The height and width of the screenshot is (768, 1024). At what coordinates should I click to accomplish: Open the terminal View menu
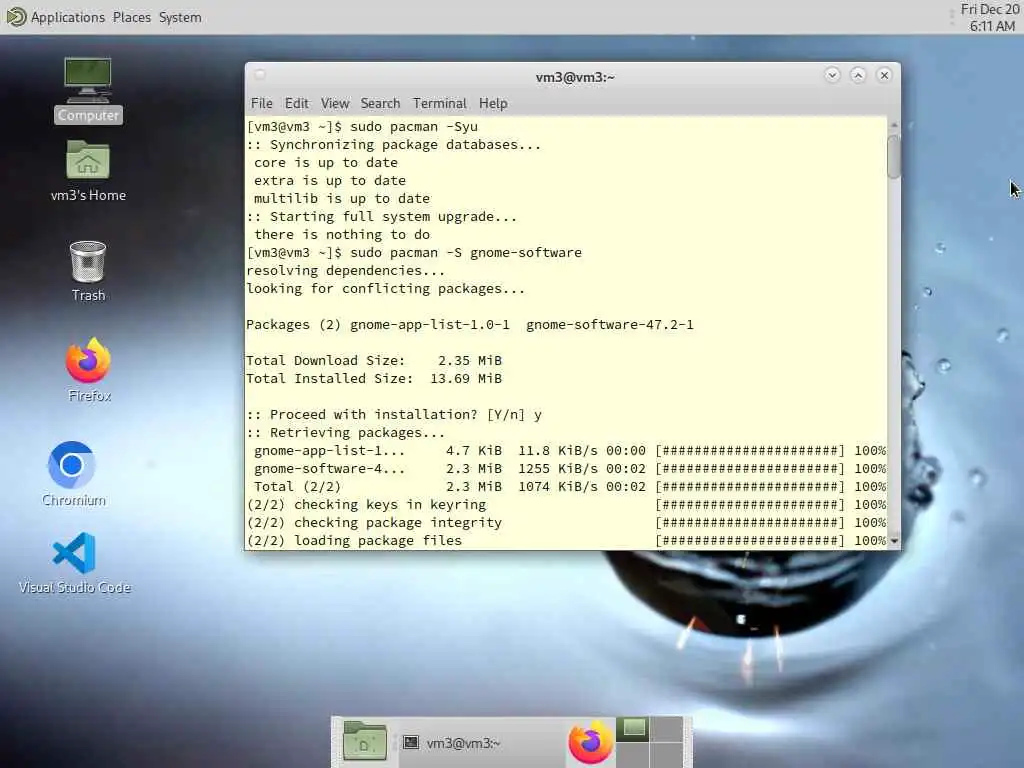(335, 103)
